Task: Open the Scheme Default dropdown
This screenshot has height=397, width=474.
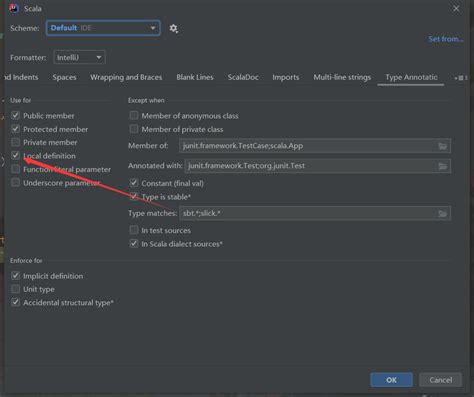Action: (x=103, y=28)
